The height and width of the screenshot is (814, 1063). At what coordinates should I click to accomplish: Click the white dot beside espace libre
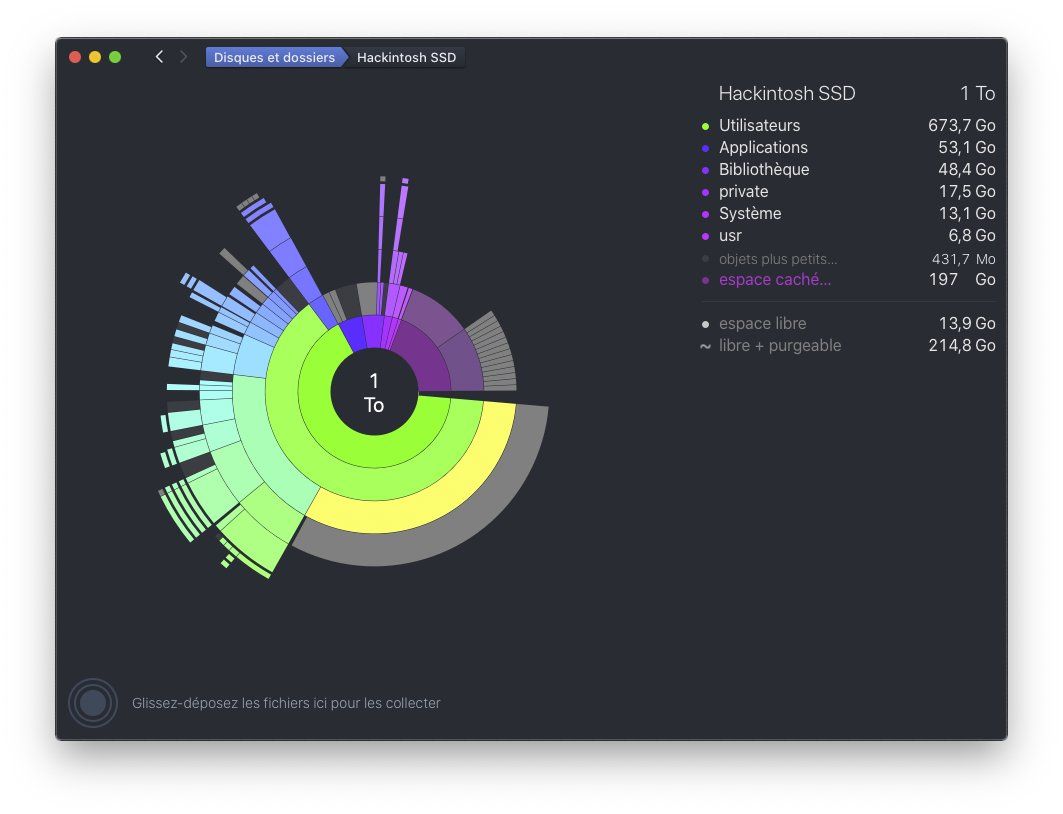tap(706, 324)
